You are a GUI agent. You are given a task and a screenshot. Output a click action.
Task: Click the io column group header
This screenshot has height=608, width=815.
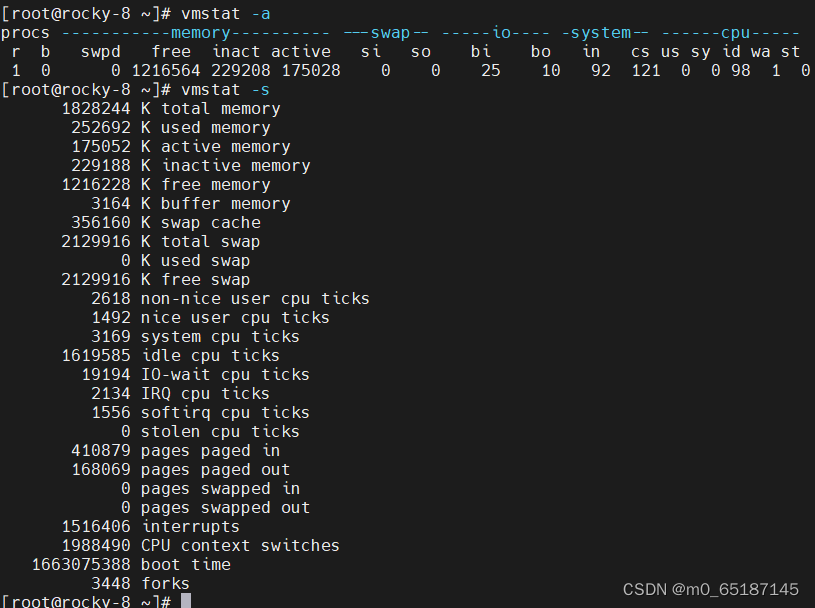click(x=495, y=33)
